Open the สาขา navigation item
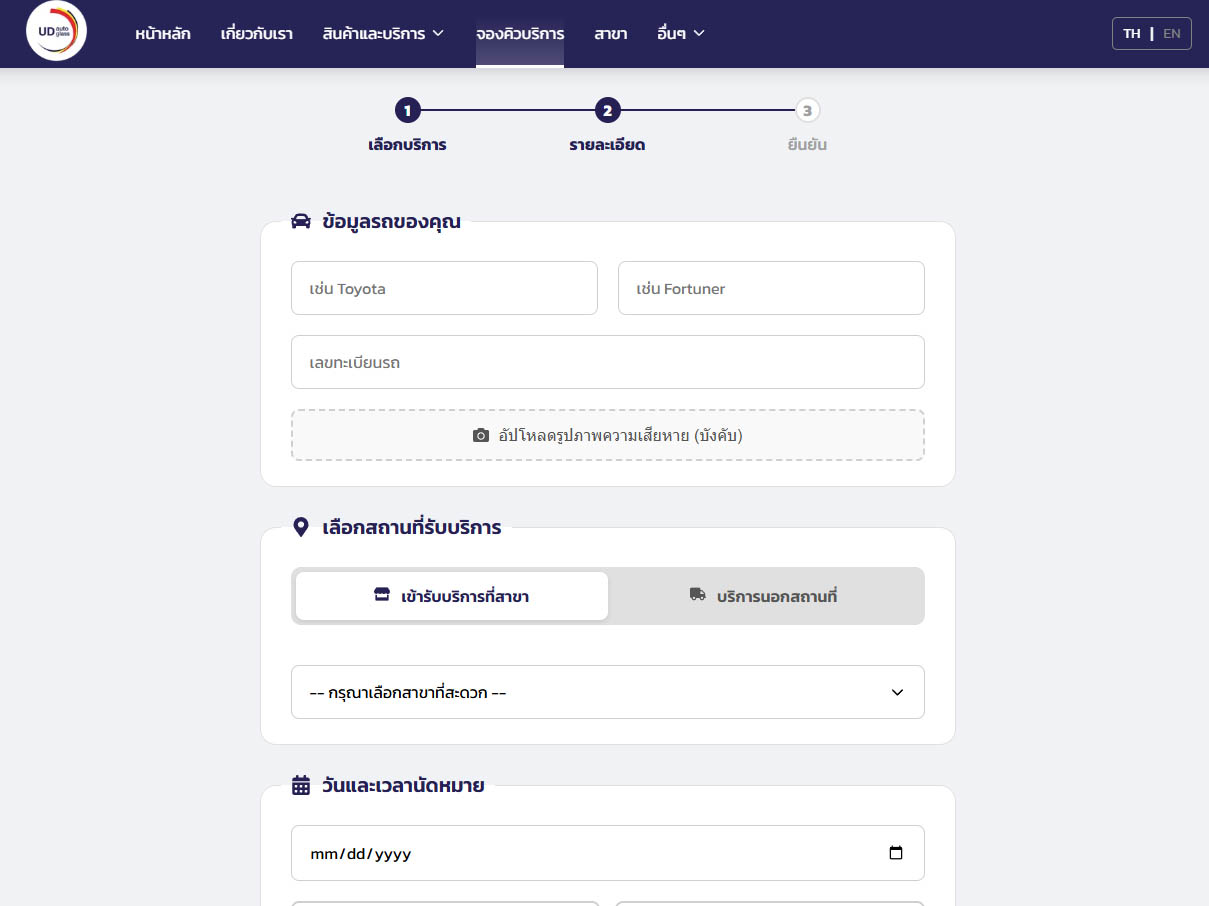1209x906 pixels. (x=610, y=34)
